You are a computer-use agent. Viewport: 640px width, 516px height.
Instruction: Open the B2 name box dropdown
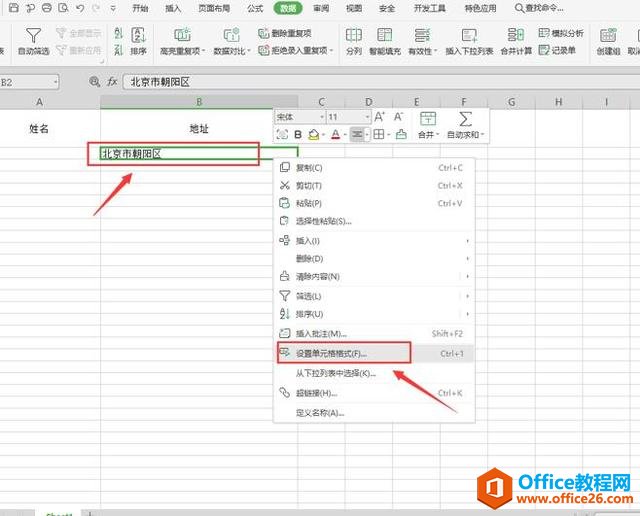(56, 82)
